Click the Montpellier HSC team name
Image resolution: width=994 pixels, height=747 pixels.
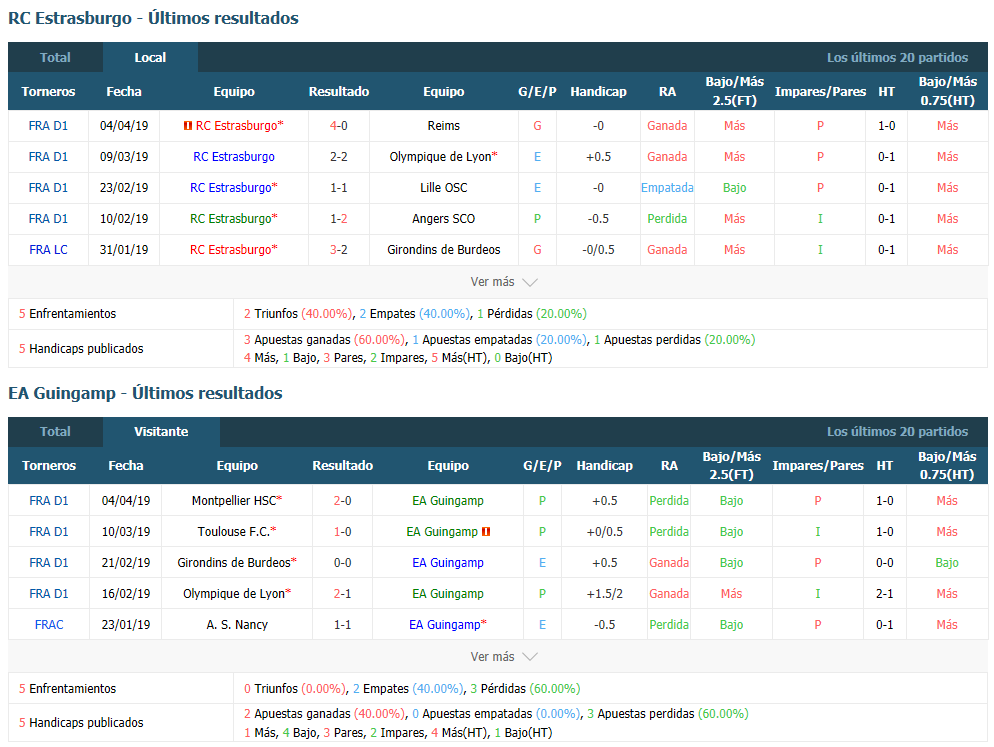pyautogui.click(x=234, y=501)
